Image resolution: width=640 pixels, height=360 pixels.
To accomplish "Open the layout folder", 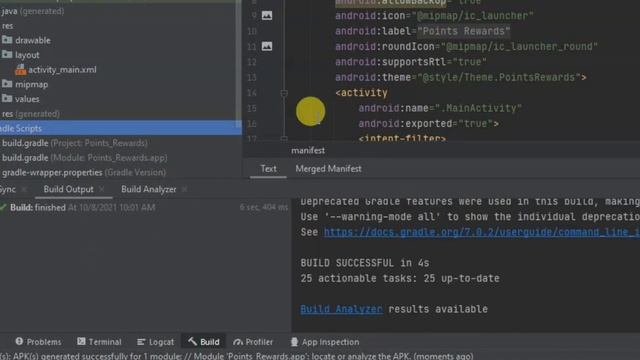I will pyautogui.click(x=21, y=55).
